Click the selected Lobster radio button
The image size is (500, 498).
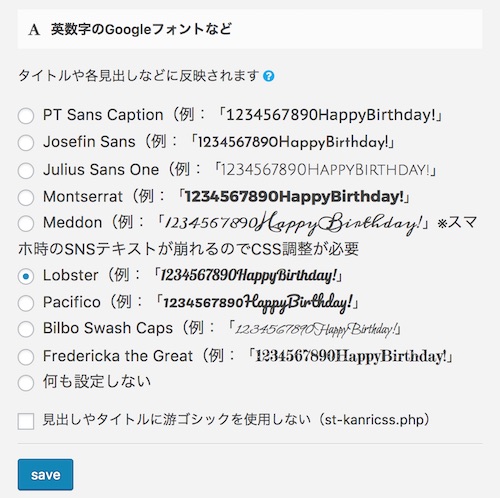(x=26, y=276)
